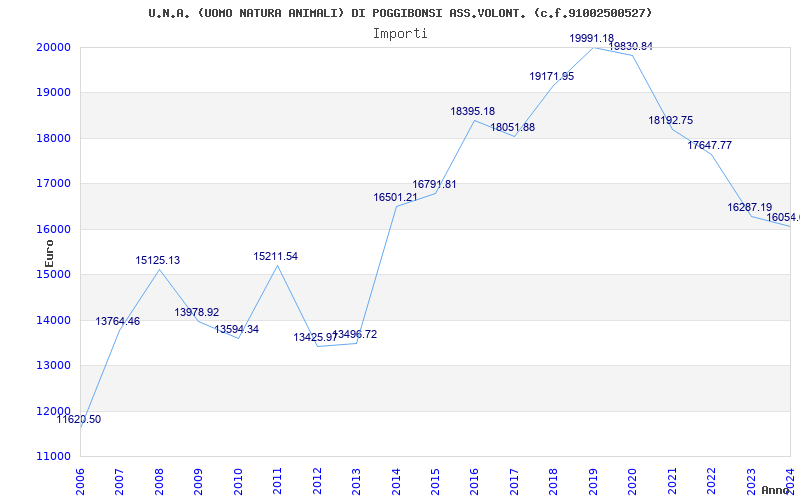Click data label 13764.46
The width and height of the screenshot is (800, 500).
(117, 321)
